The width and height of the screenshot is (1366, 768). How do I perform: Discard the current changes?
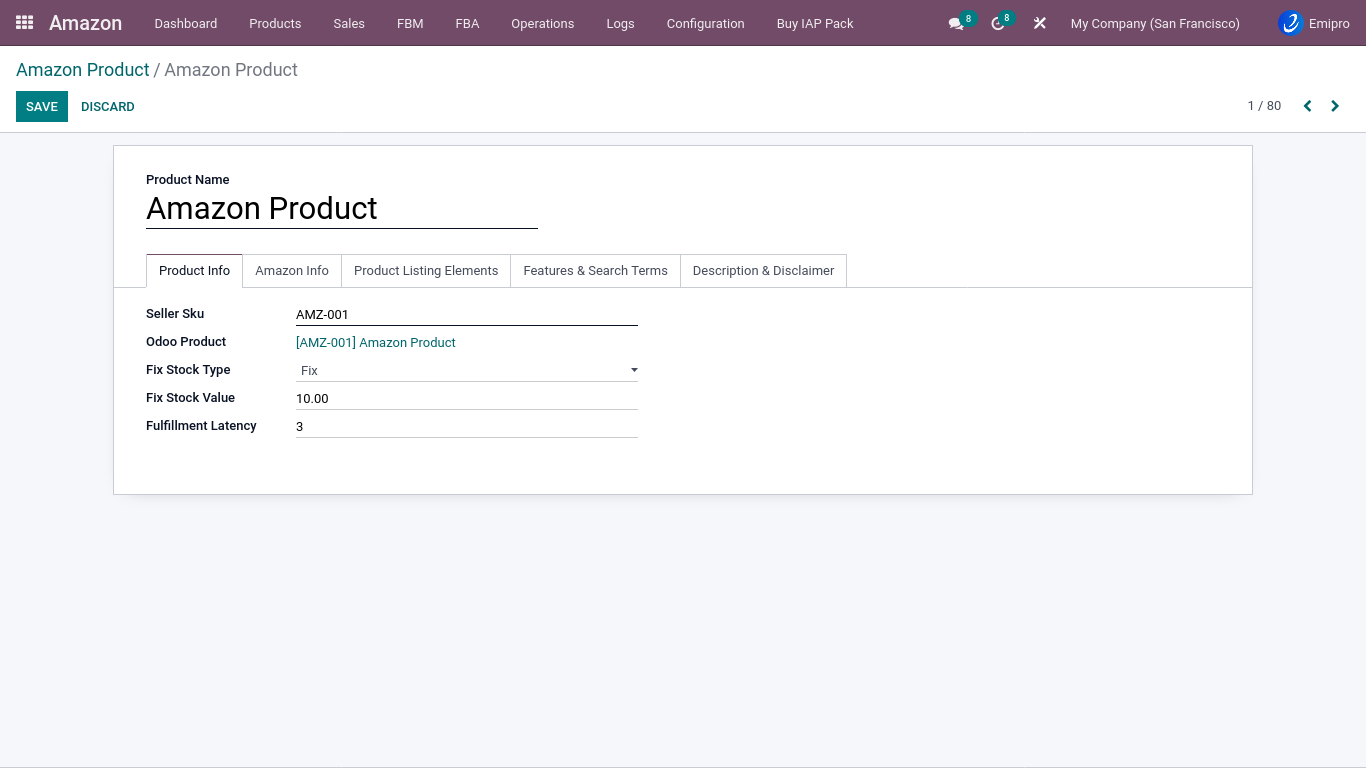click(107, 107)
